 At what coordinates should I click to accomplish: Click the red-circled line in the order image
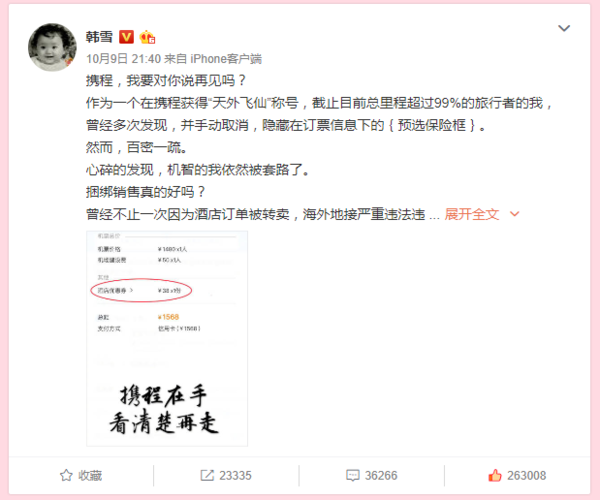tap(141, 290)
